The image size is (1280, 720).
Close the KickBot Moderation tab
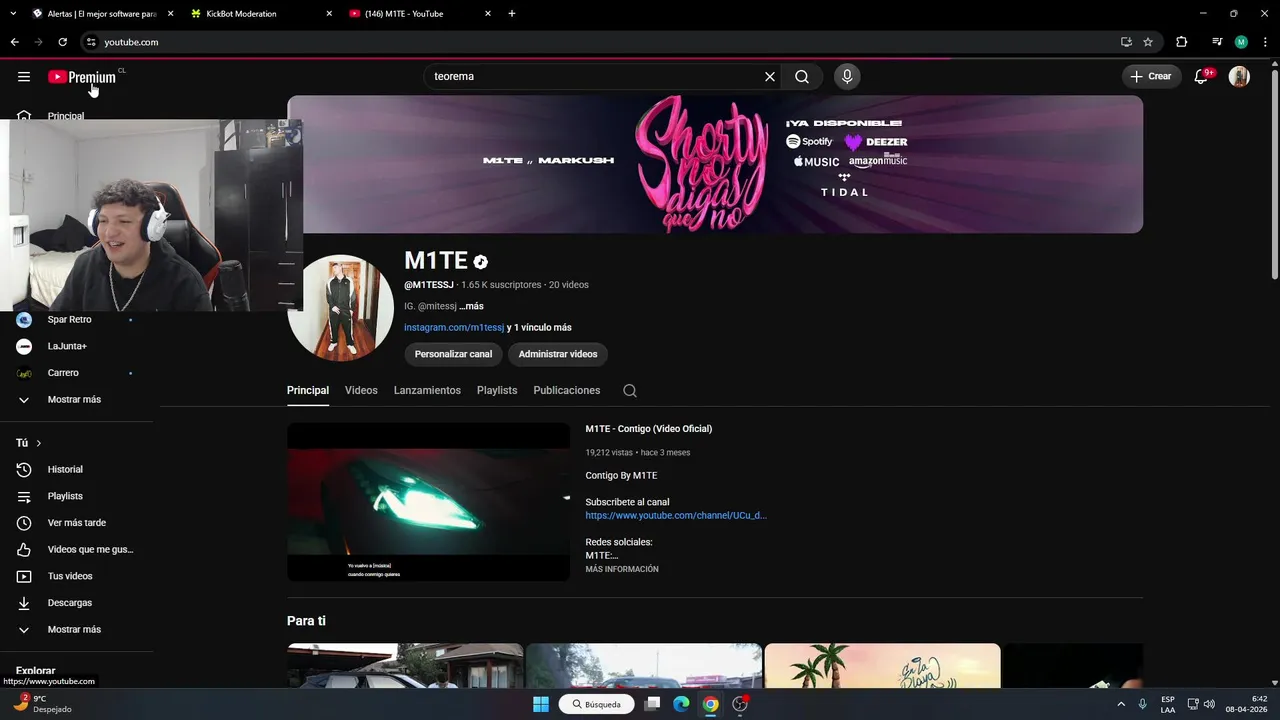[x=329, y=14]
